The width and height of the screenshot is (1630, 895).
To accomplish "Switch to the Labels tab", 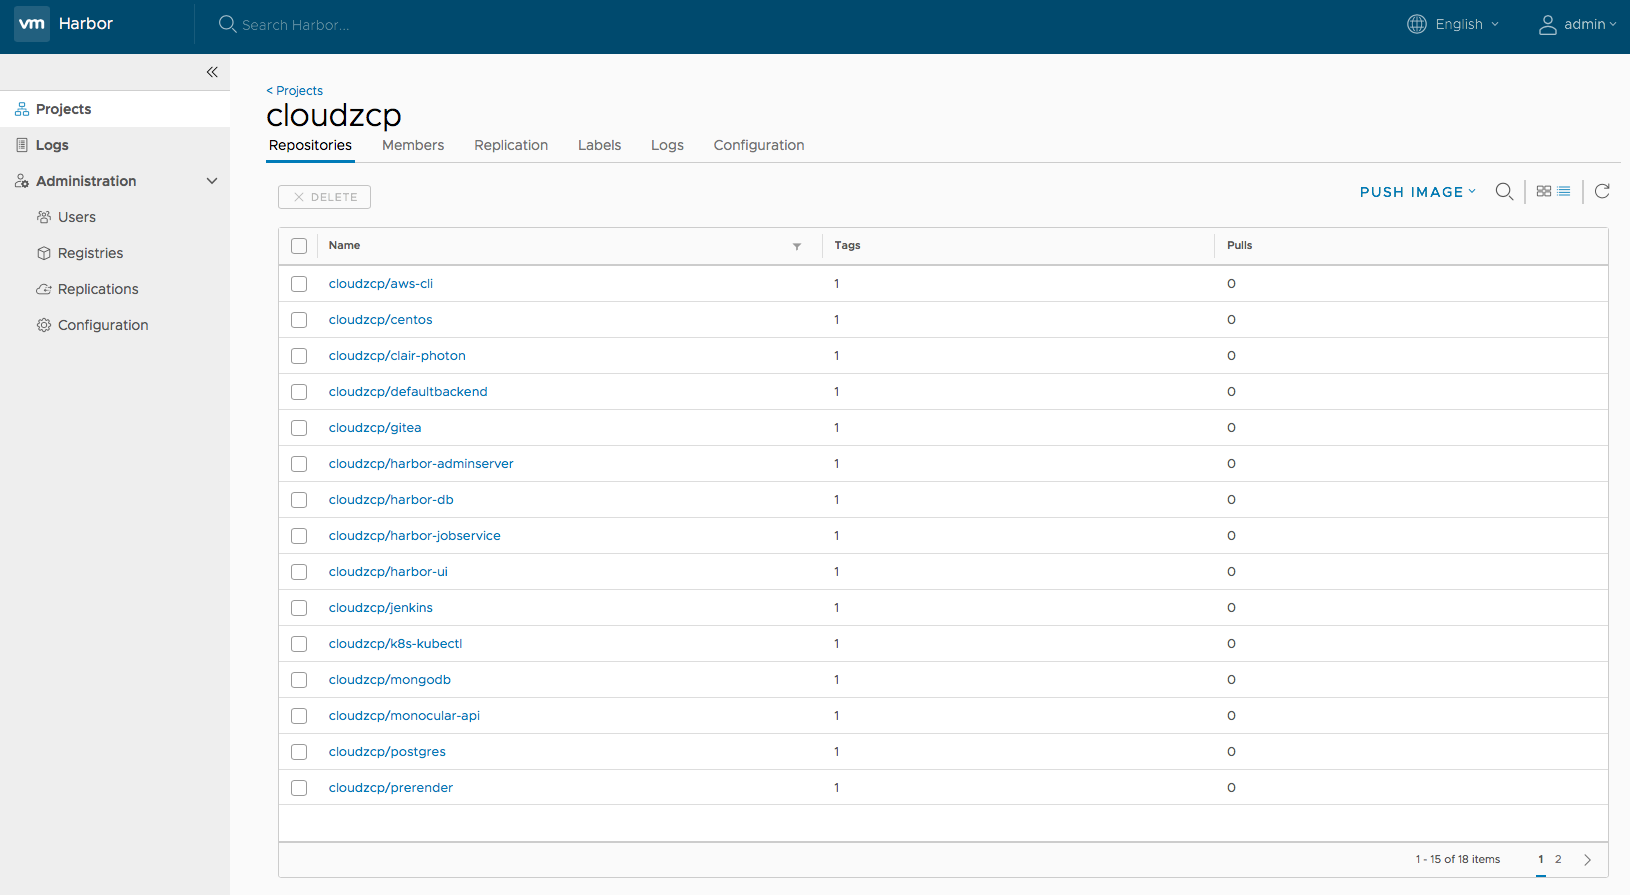I will (600, 145).
